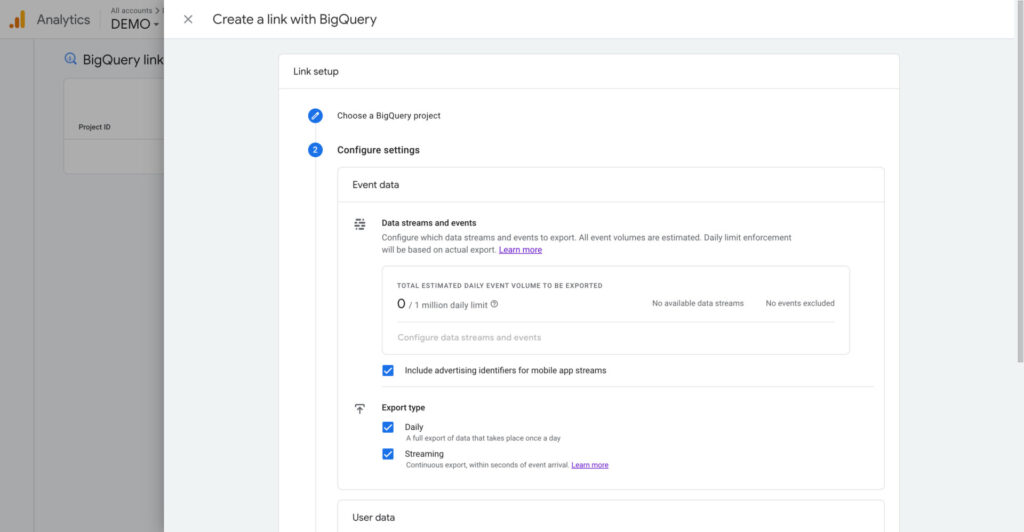Click the Data streams and events heading
This screenshot has width=1024, height=532.
[x=429, y=223]
